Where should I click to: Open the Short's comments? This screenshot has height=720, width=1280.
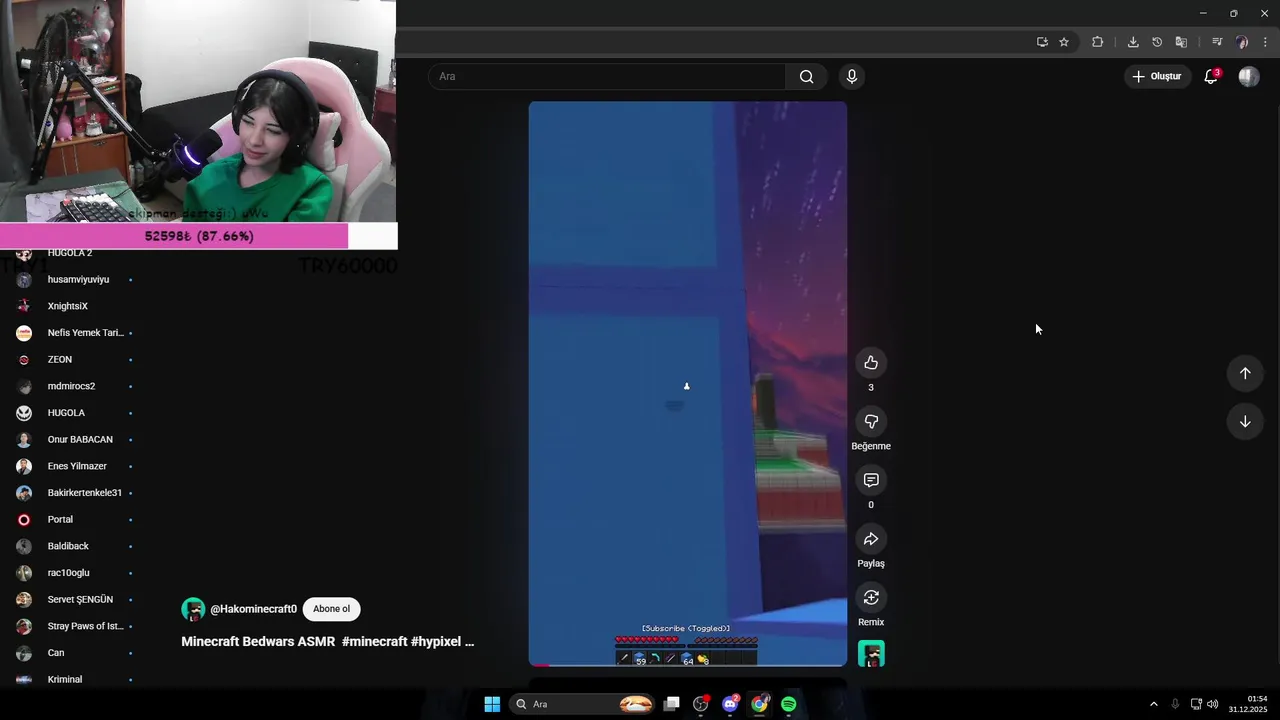pos(871,481)
